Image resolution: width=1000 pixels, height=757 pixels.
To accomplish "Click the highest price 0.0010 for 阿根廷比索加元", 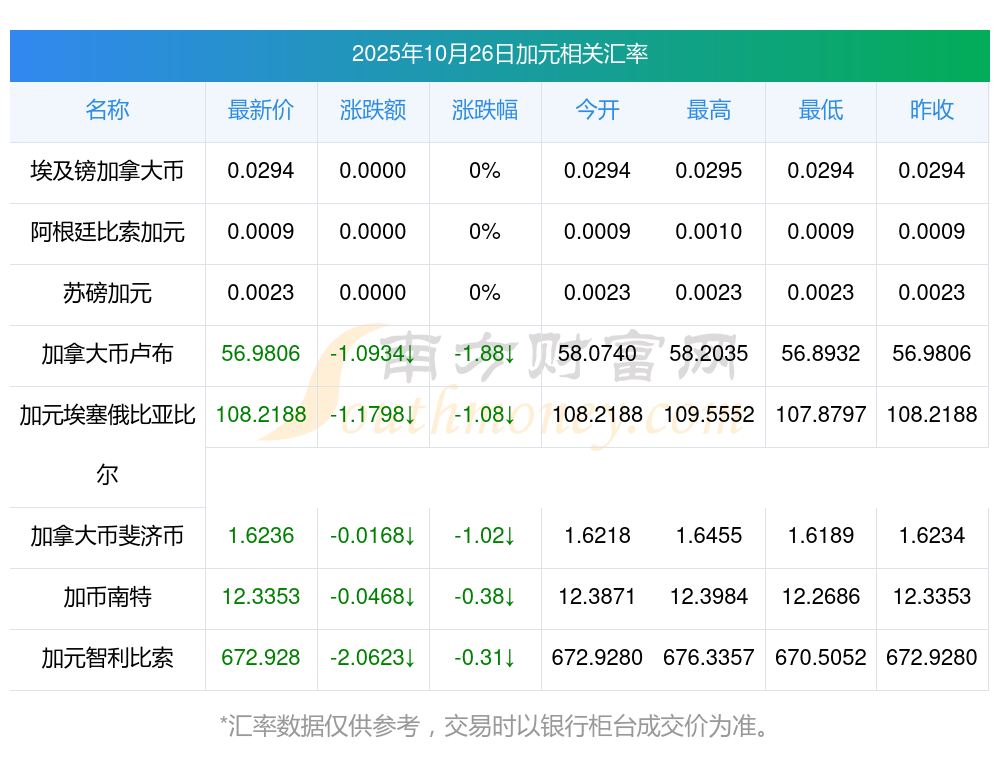I will point(709,232).
